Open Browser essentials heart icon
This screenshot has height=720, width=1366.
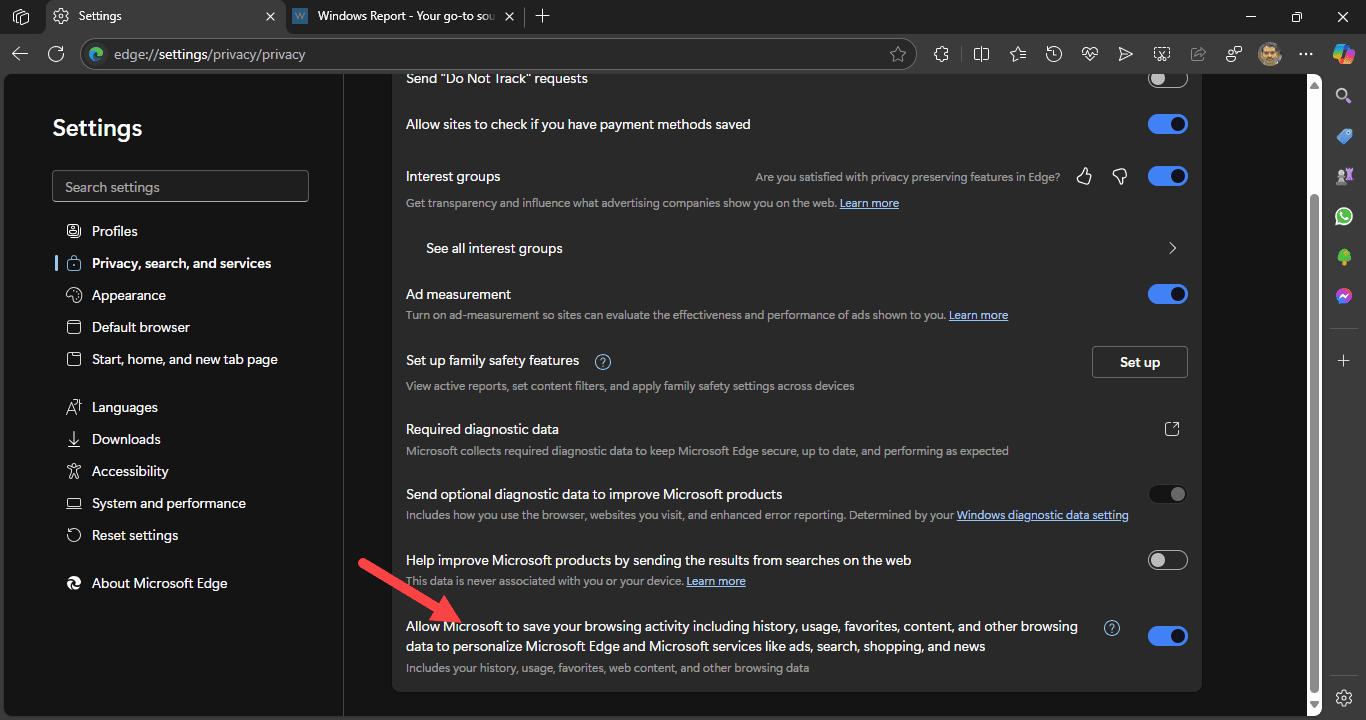(1090, 54)
